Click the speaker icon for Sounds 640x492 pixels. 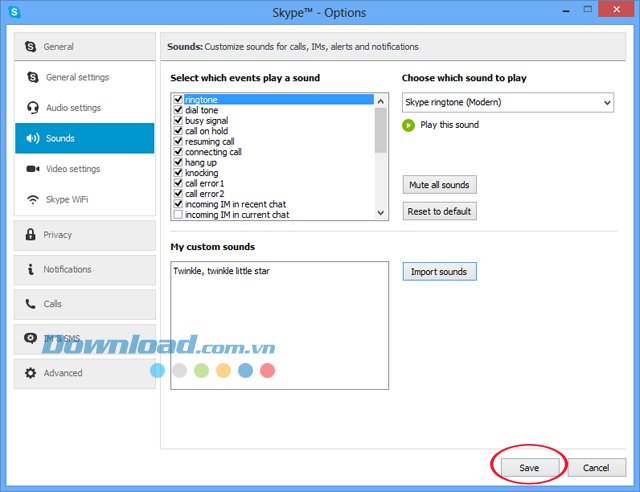point(33,138)
